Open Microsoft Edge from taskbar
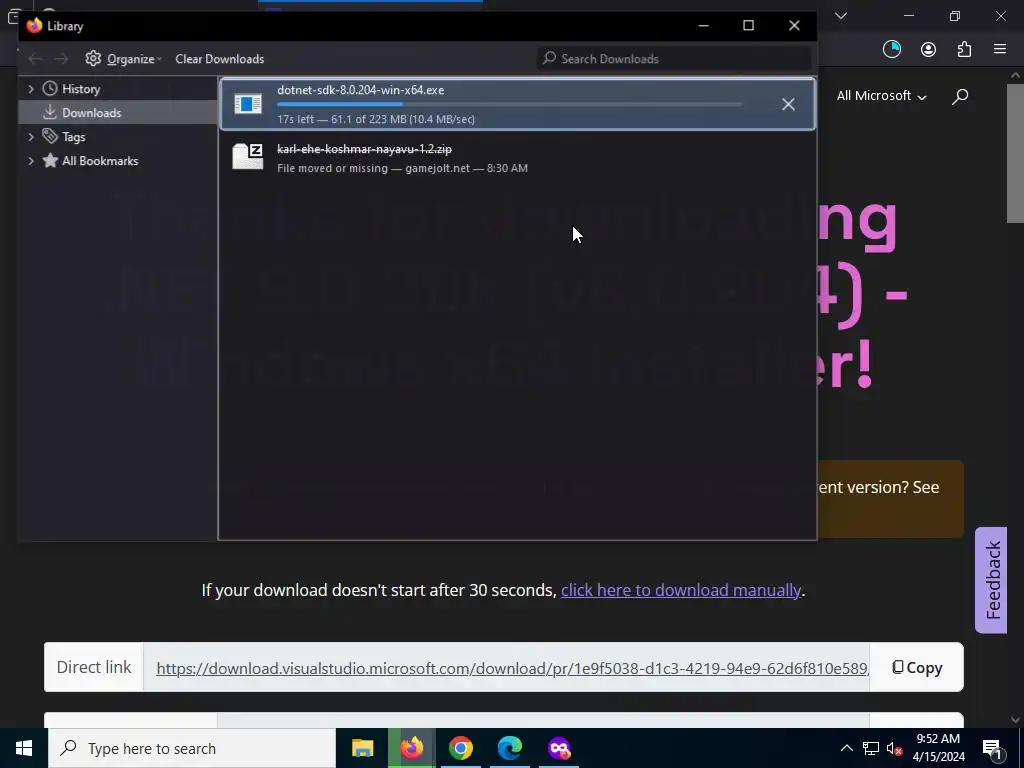 (509, 748)
